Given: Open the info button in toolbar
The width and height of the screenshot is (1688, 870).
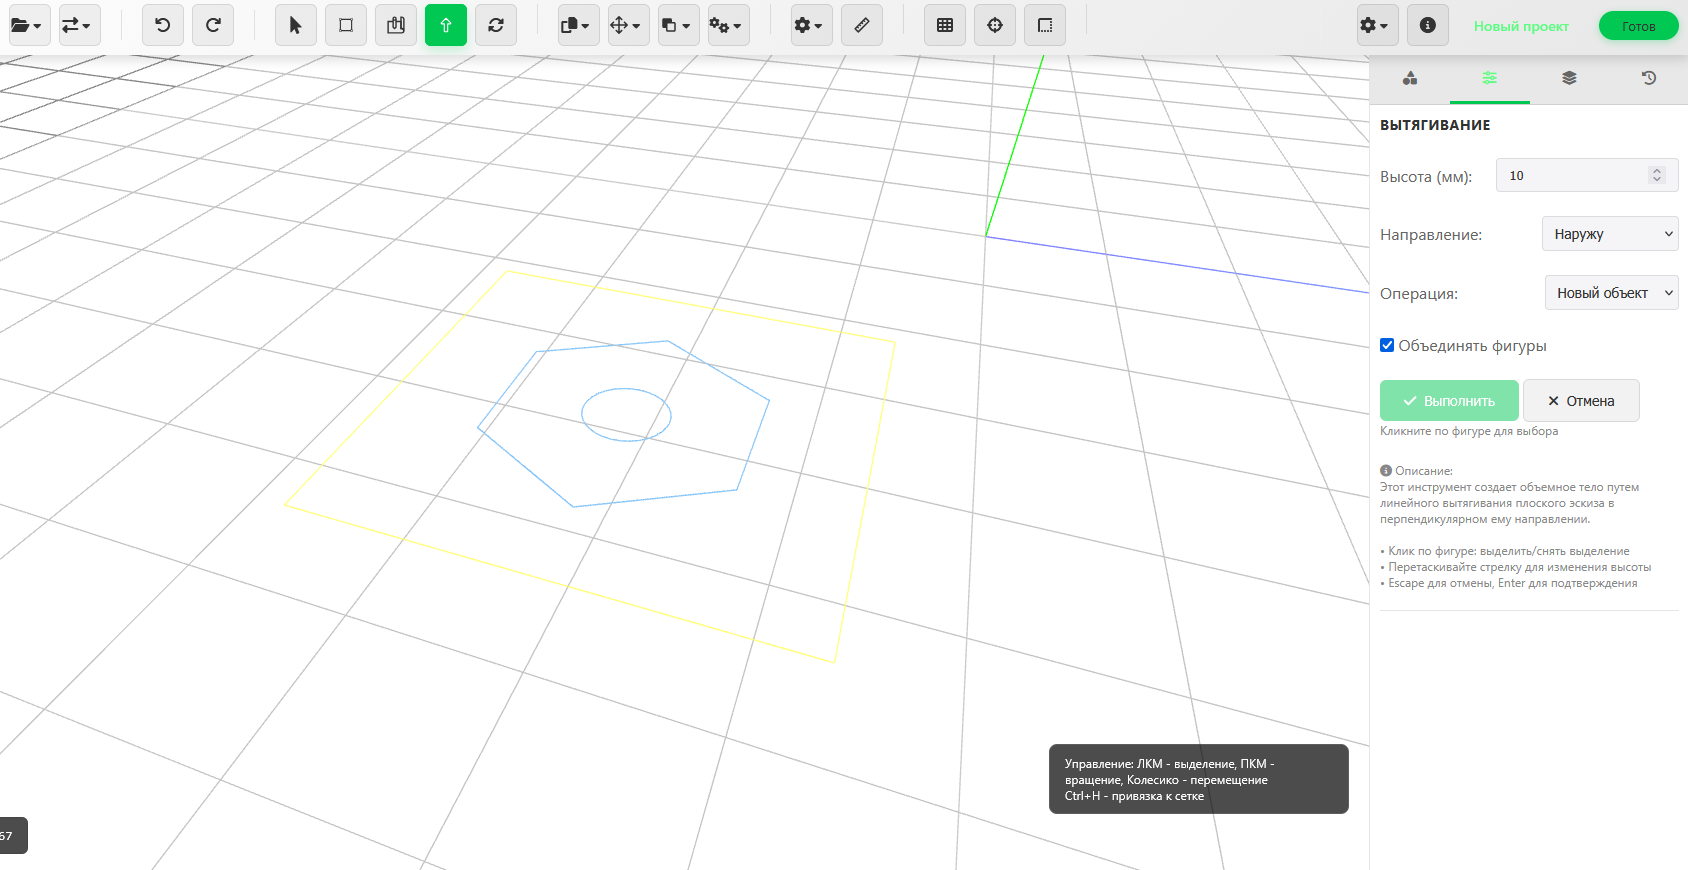Looking at the screenshot, I should click(1428, 25).
